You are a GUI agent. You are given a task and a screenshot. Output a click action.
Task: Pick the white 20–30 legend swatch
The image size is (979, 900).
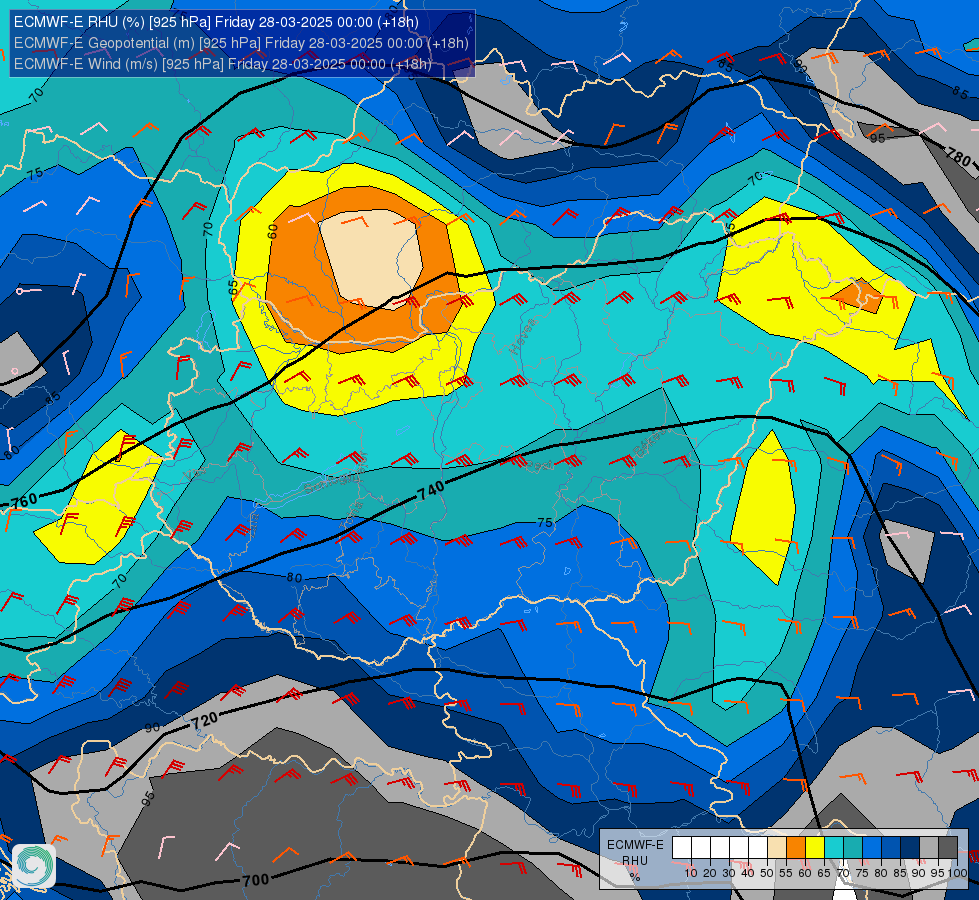[x=720, y=848]
